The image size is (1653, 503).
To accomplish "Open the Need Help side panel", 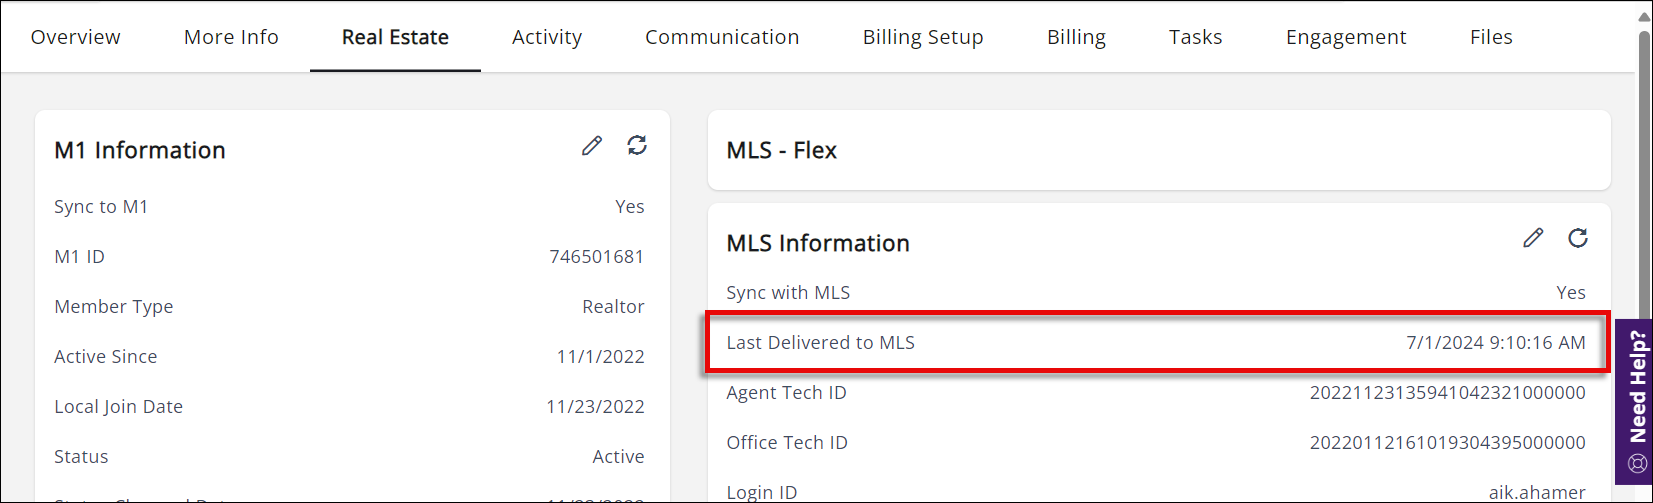I will click(x=1636, y=400).
